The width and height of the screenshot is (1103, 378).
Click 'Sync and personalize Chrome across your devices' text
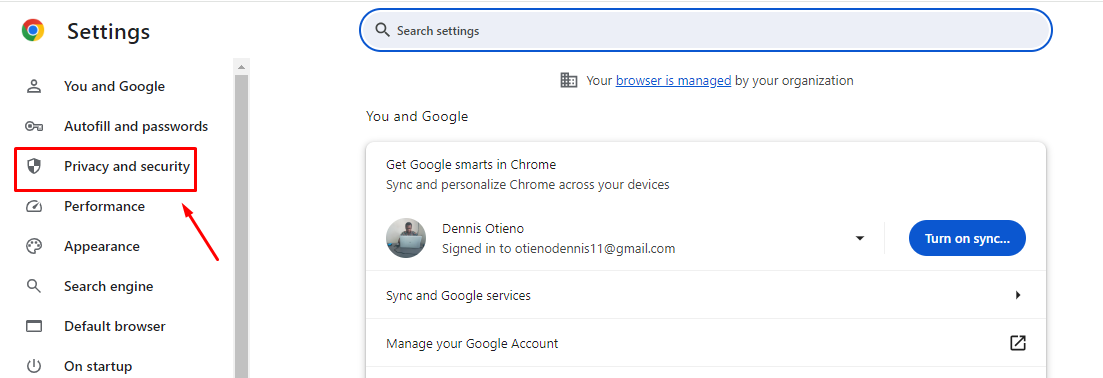tap(528, 184)
